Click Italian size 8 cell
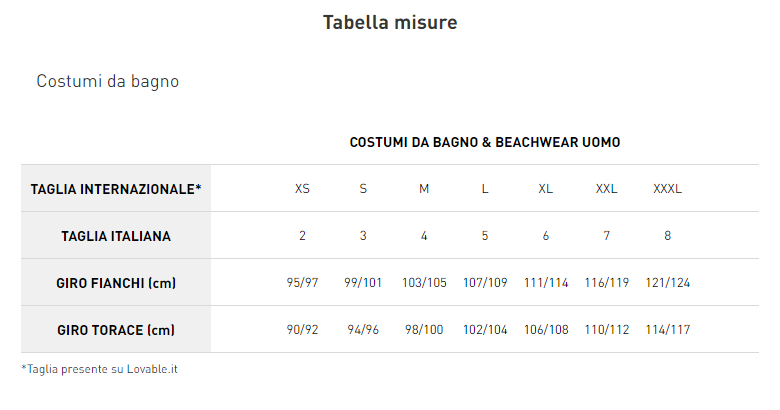The image size is (780, 410). pyautogui.click(x=667, y=236)
